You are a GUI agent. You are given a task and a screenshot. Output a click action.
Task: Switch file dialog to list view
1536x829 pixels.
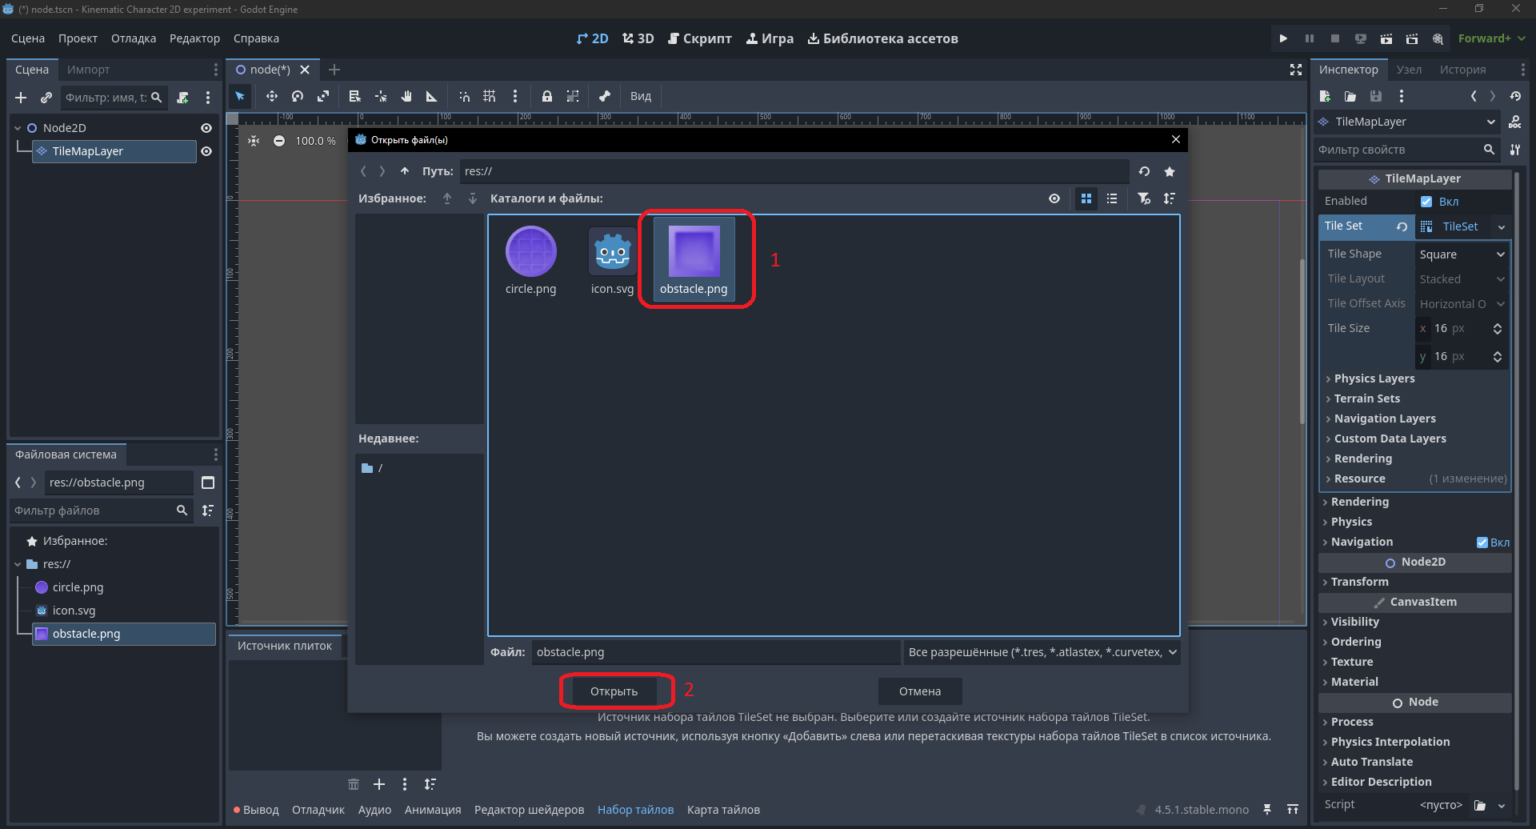point(1112,199)
